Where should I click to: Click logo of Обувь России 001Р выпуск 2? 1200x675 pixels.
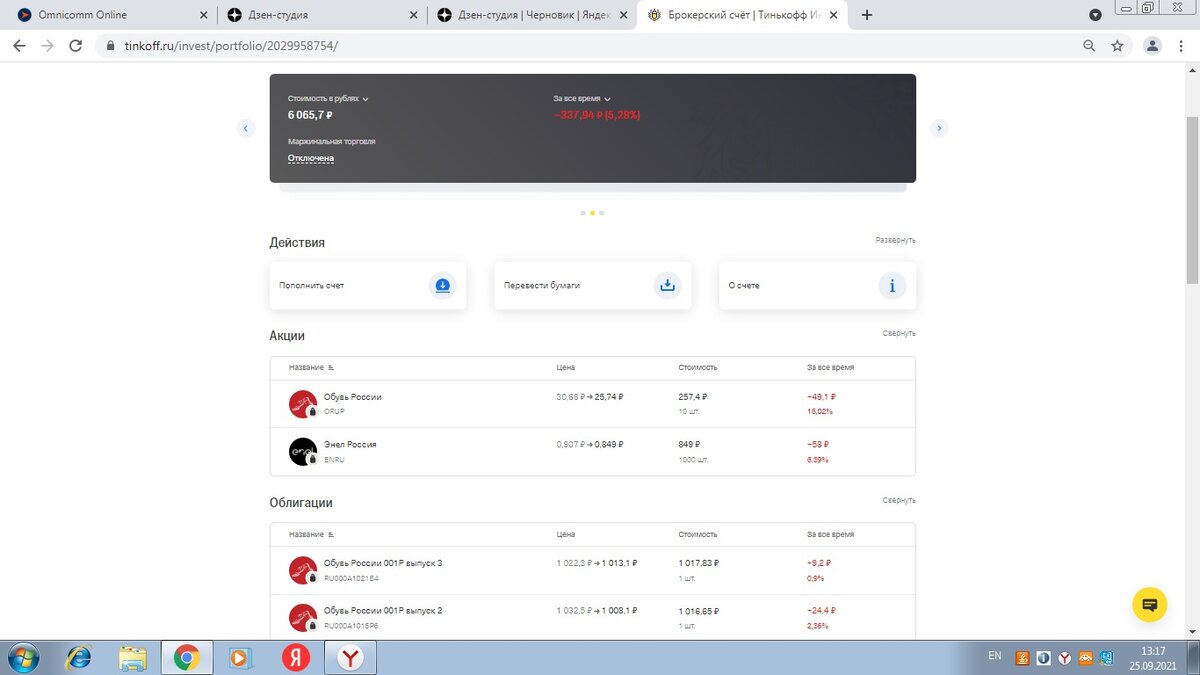tap(303, 617)
